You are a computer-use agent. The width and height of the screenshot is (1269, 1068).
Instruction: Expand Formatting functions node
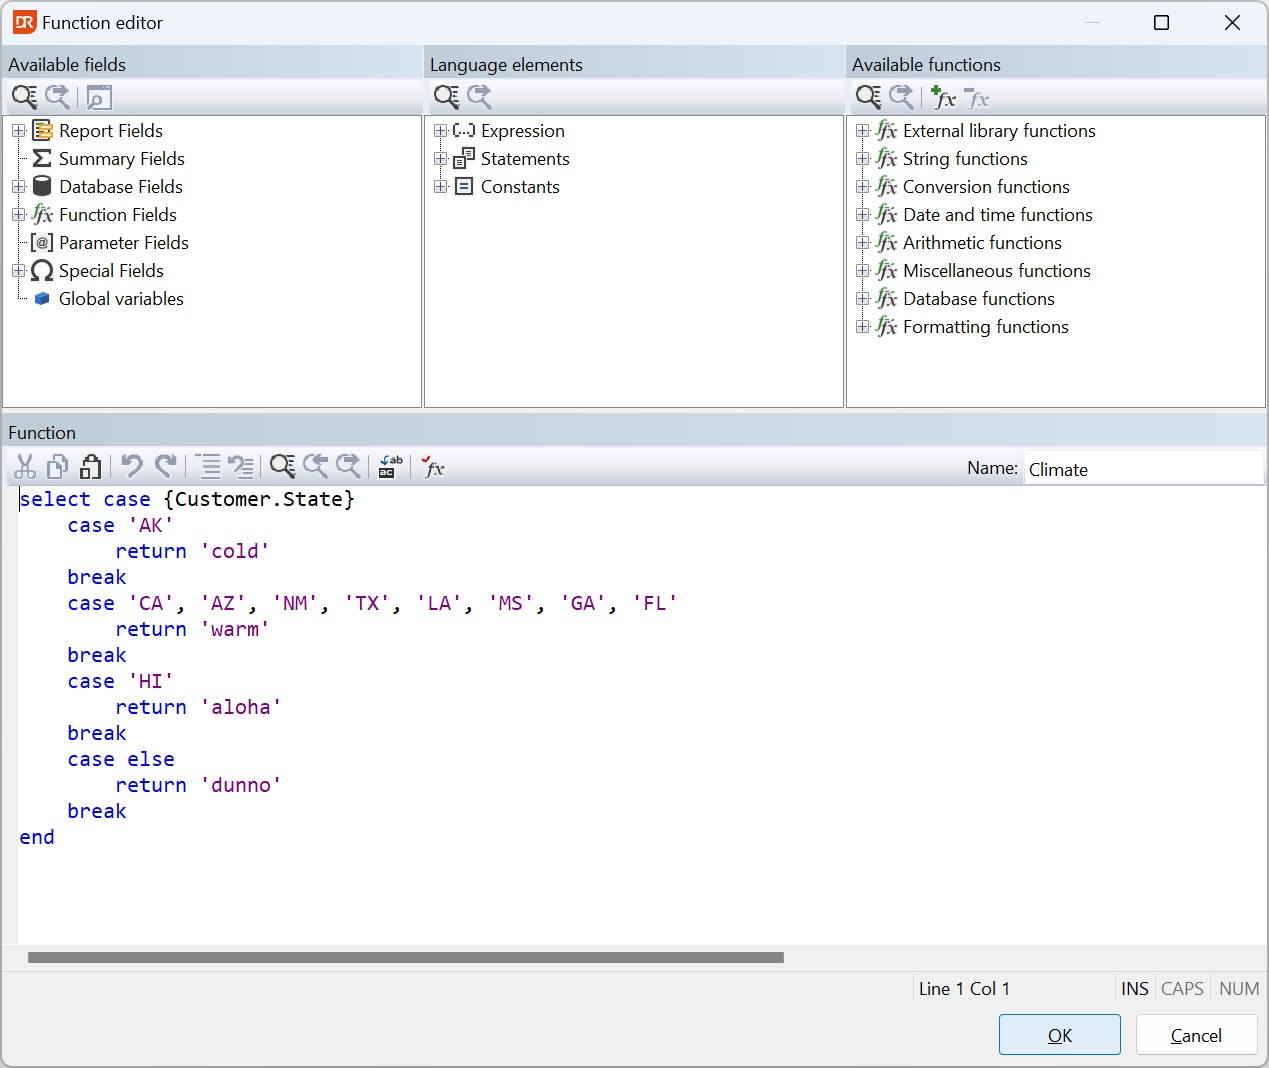(x=862, y=327)
